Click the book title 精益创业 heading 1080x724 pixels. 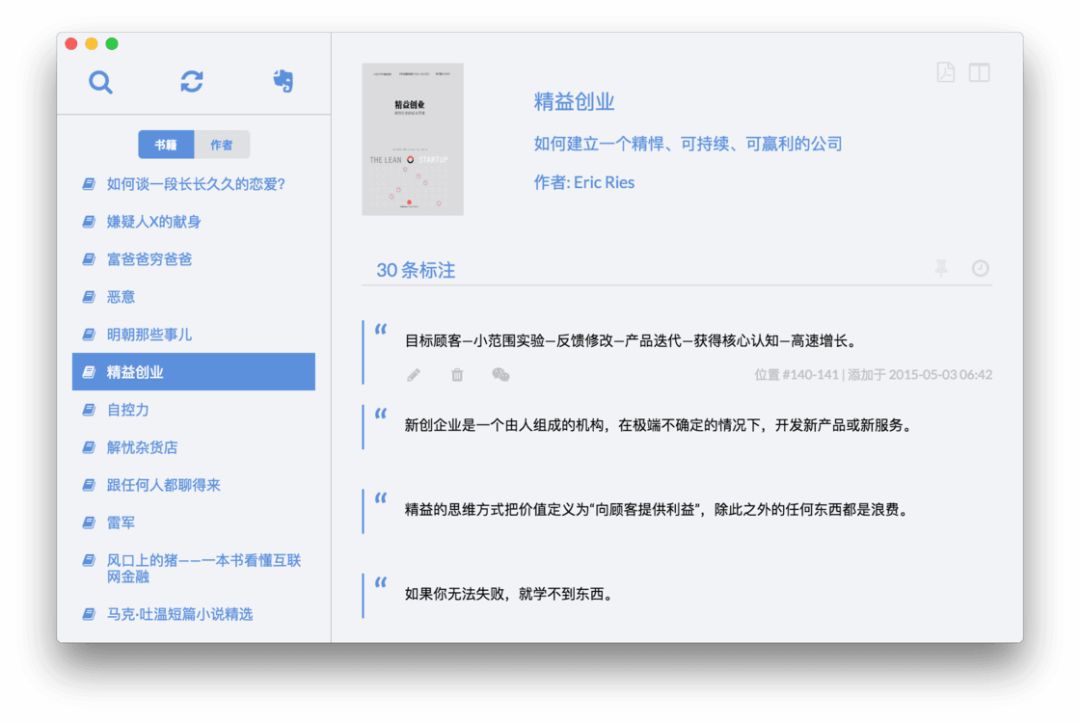[x=574, y=102]
